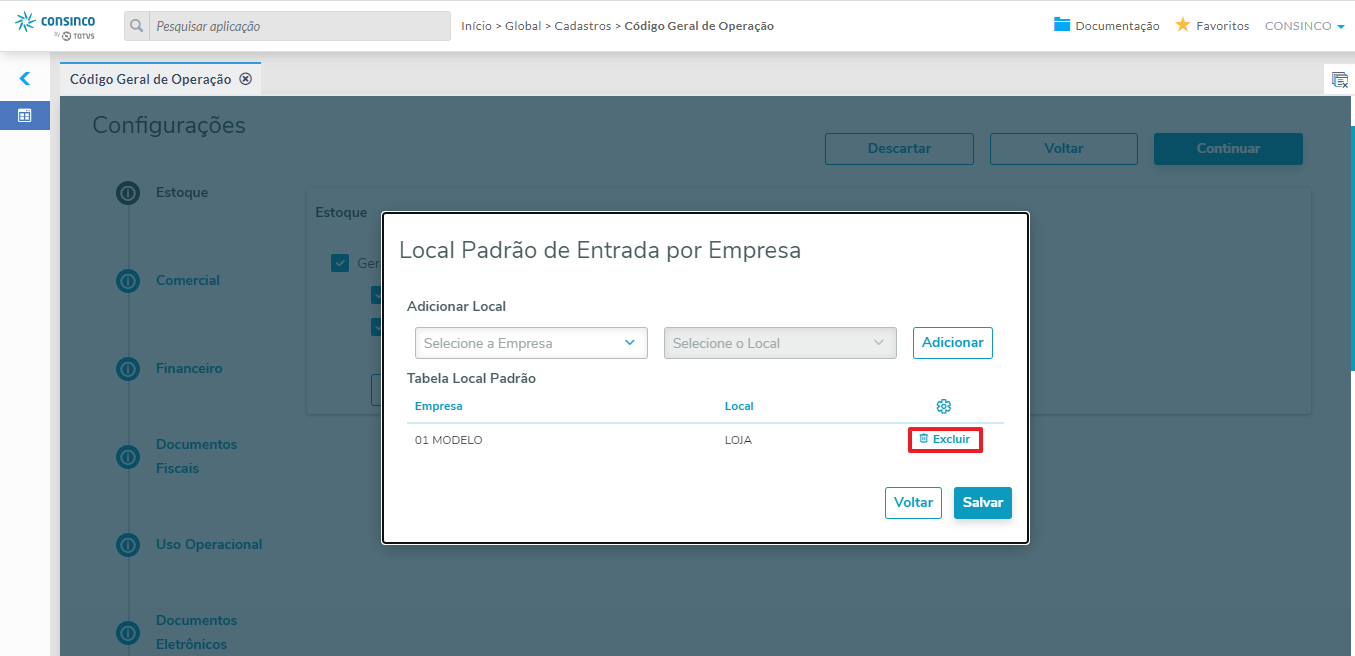
Task: Open the Financeiro configuration step label
Action: (189, 368)
